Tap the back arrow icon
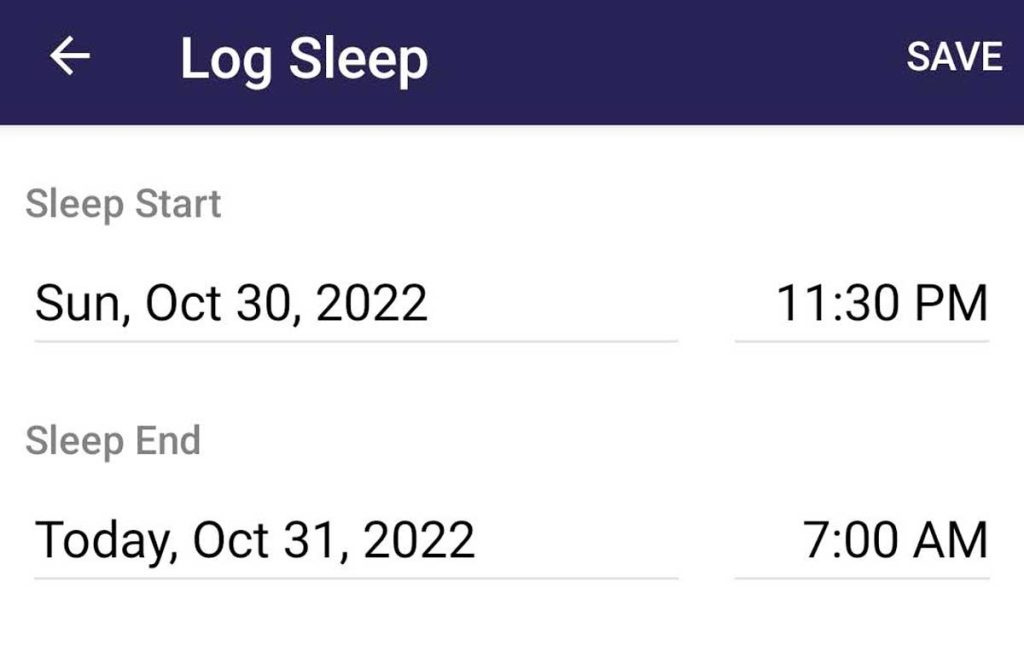The height and width of the screenshot is (657, 1024). (69, 58)
